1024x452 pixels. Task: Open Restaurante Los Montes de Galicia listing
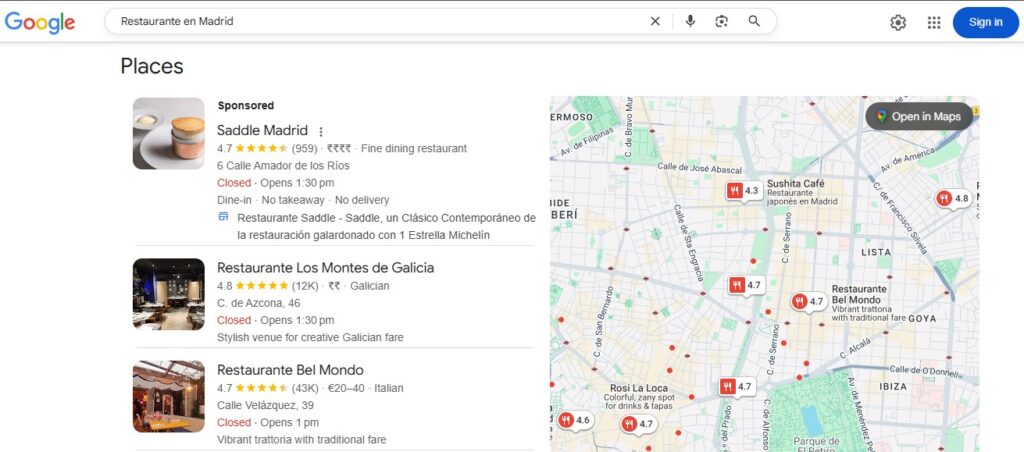coord(325,268)
